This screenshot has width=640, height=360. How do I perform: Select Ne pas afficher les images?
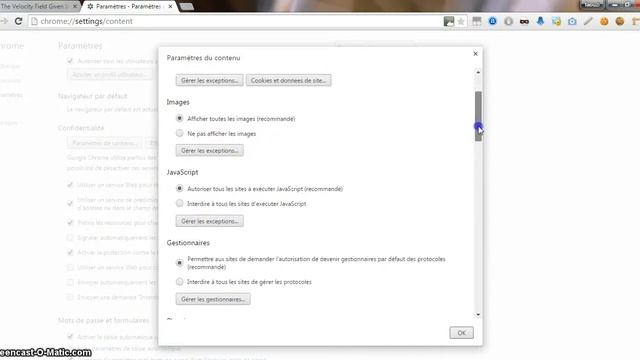(x=180, y=133)
